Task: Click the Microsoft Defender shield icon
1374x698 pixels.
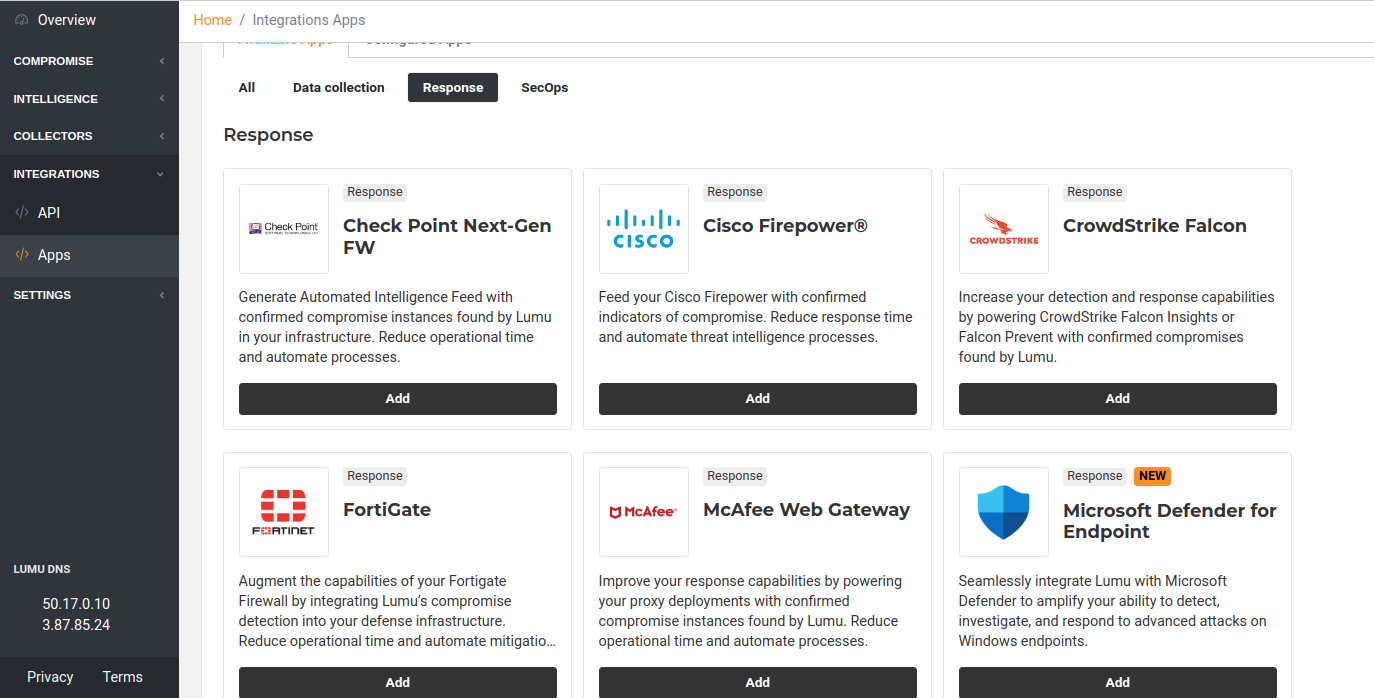Action: click(1003, 511)
